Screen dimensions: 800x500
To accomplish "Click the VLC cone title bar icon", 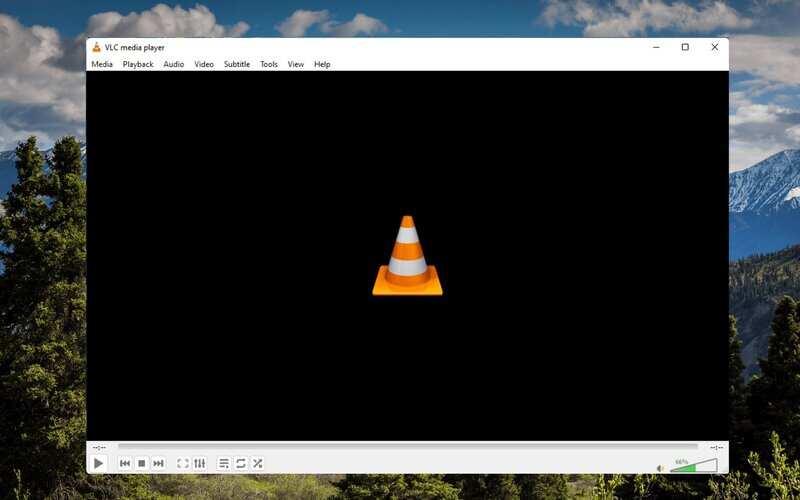I will pos(96,47).
